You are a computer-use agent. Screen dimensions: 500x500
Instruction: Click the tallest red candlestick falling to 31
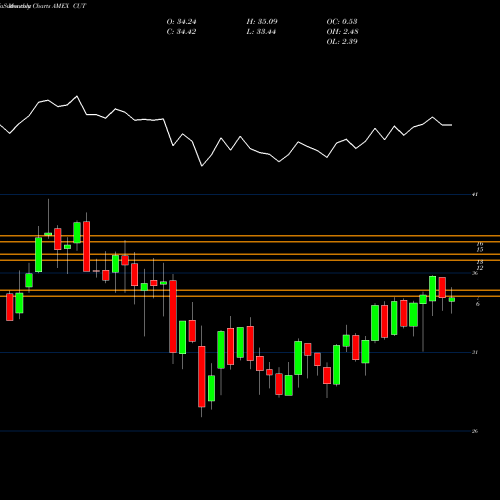coord(173,316)
